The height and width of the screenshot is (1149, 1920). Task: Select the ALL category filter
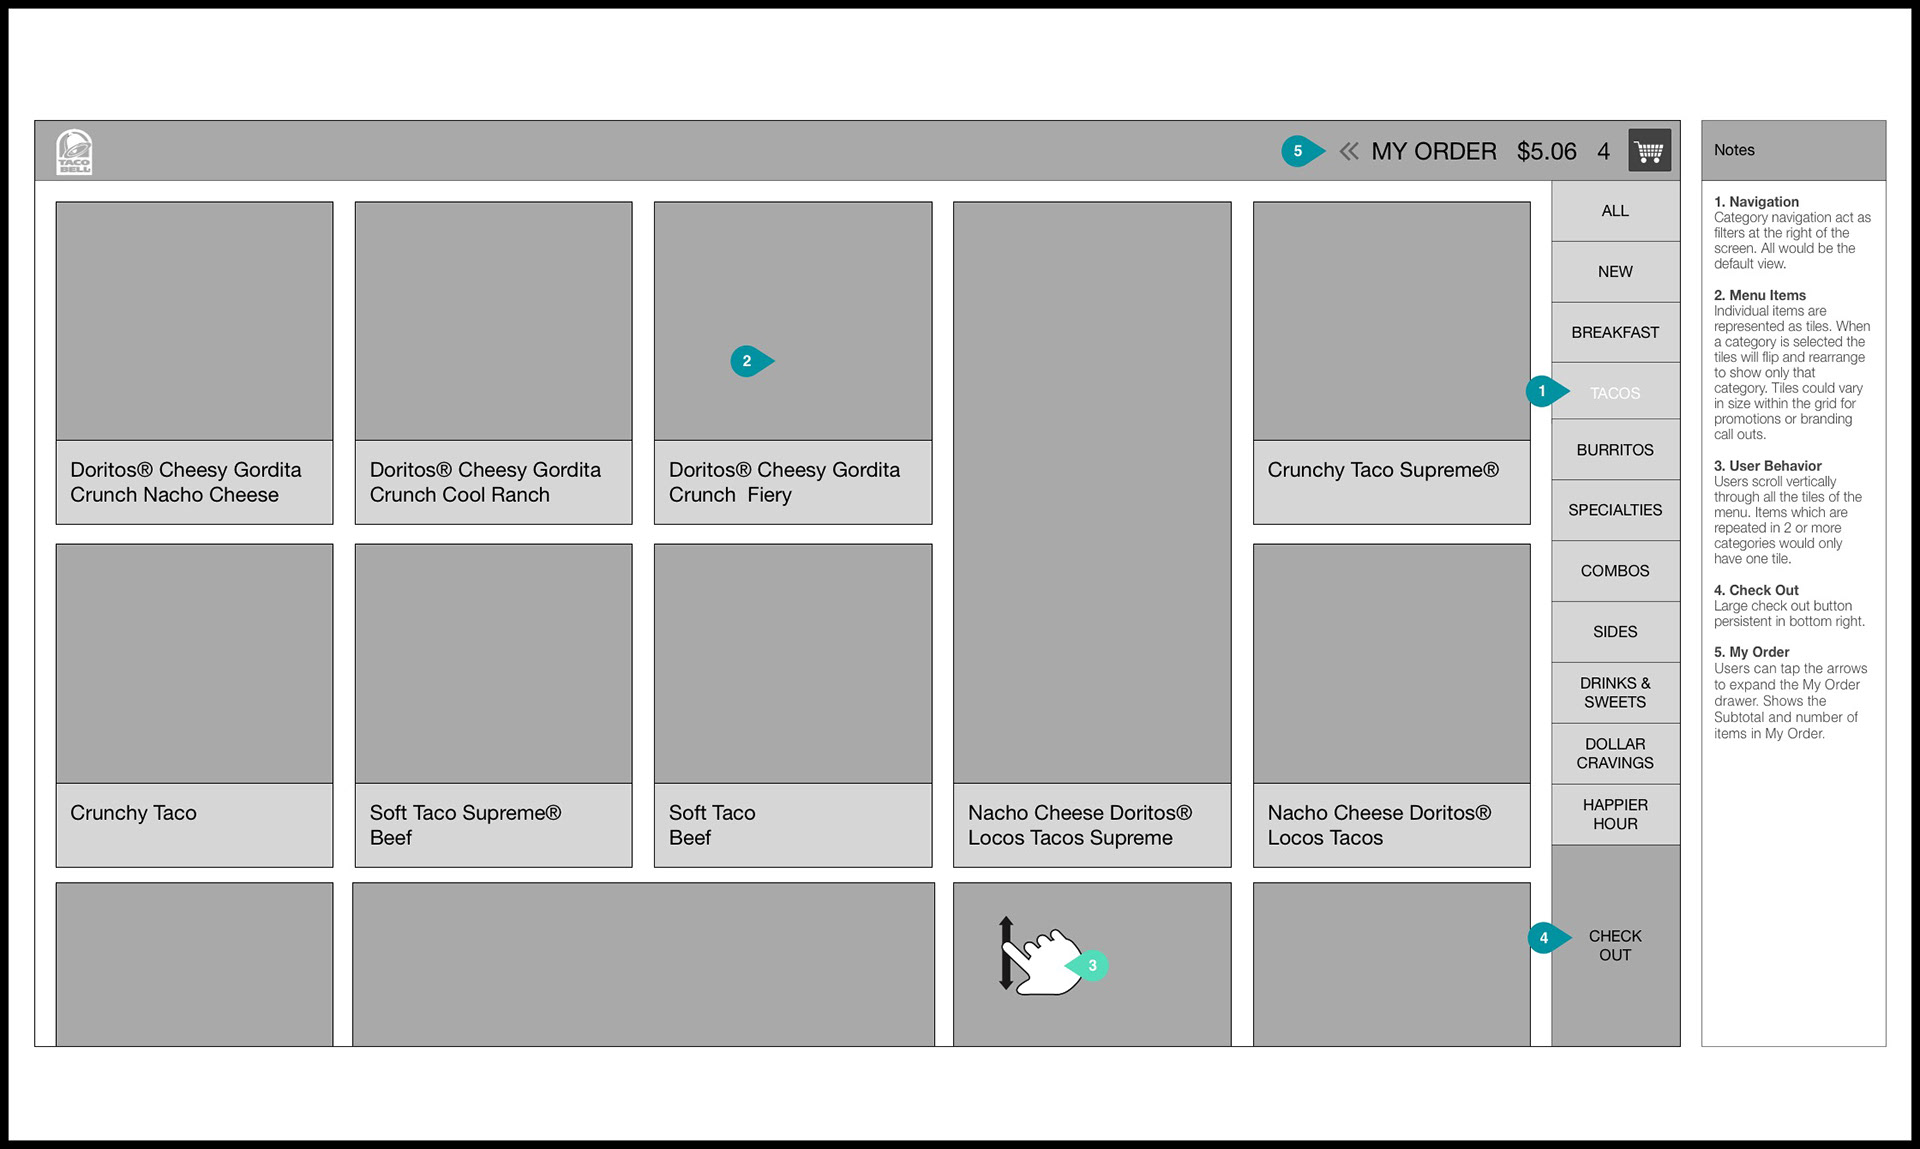1615,211
